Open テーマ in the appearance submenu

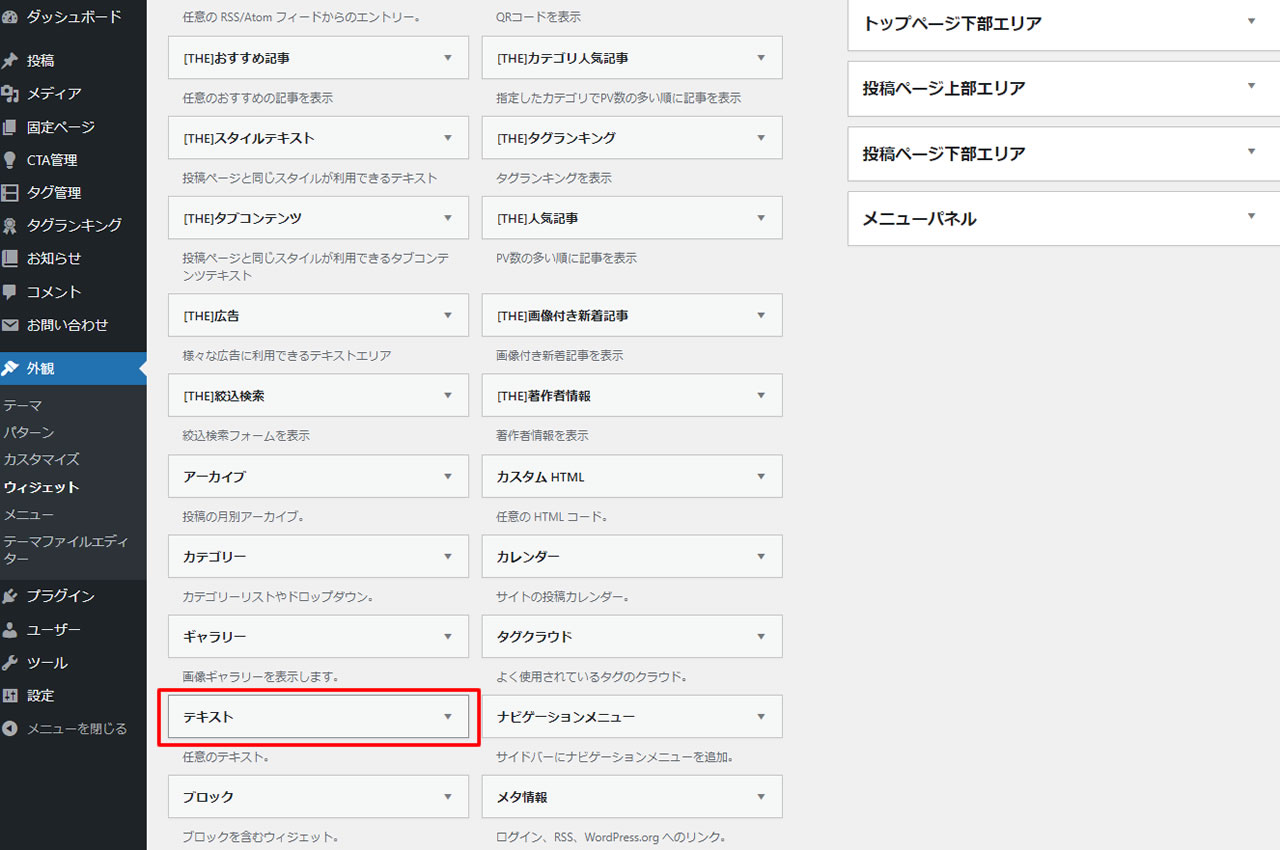pyautogui.click(x=23, y=406)
